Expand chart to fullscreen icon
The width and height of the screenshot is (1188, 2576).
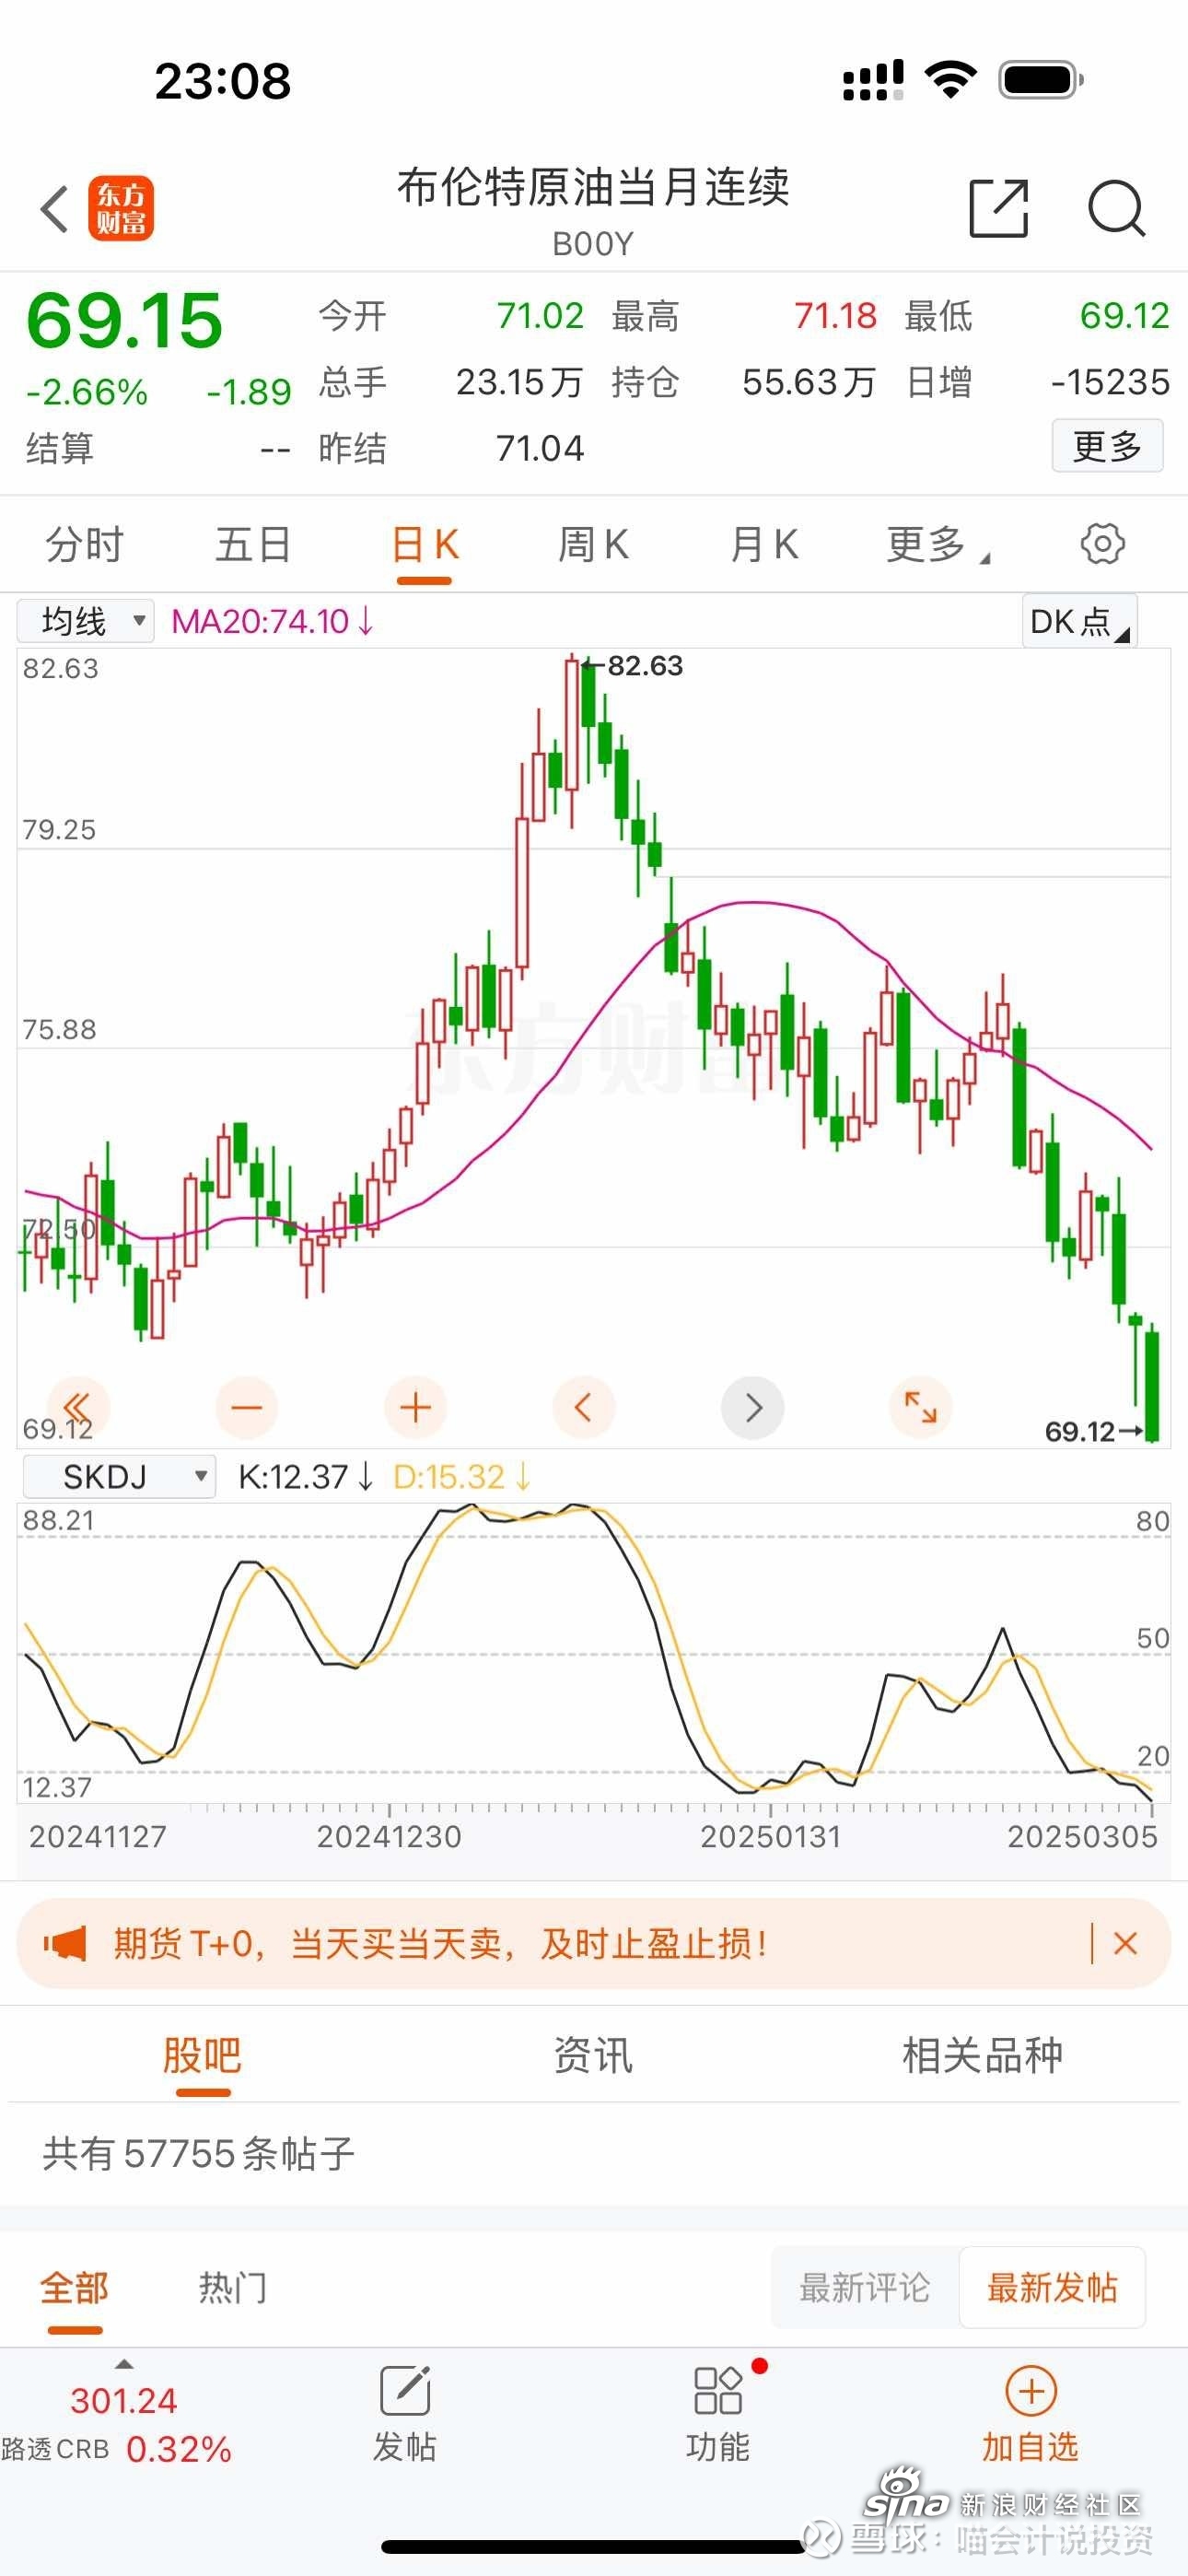pos(920,1407)
